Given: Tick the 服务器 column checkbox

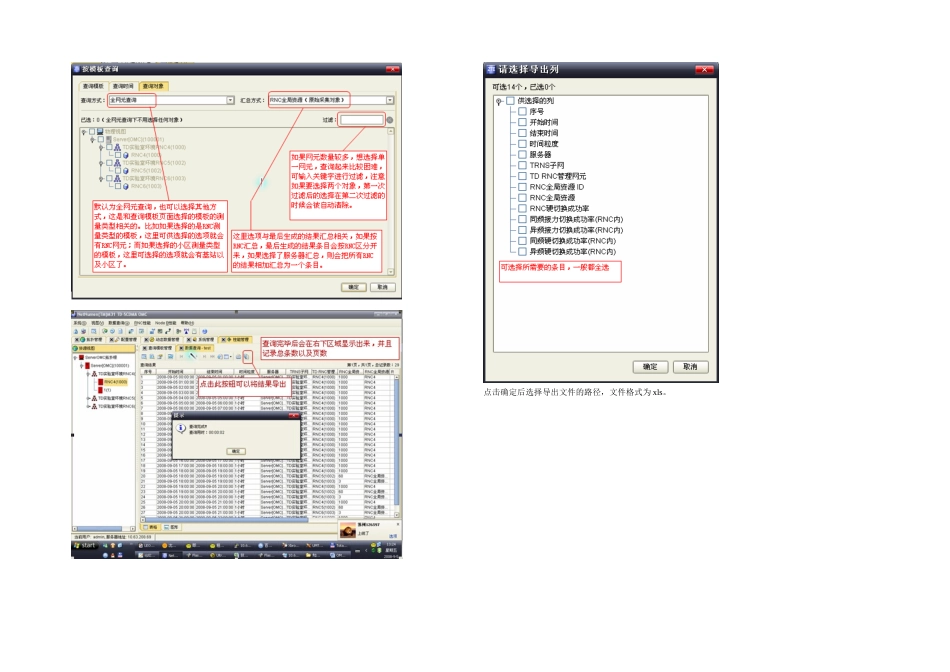Looking at the screenshot, I should click(522, 155).
